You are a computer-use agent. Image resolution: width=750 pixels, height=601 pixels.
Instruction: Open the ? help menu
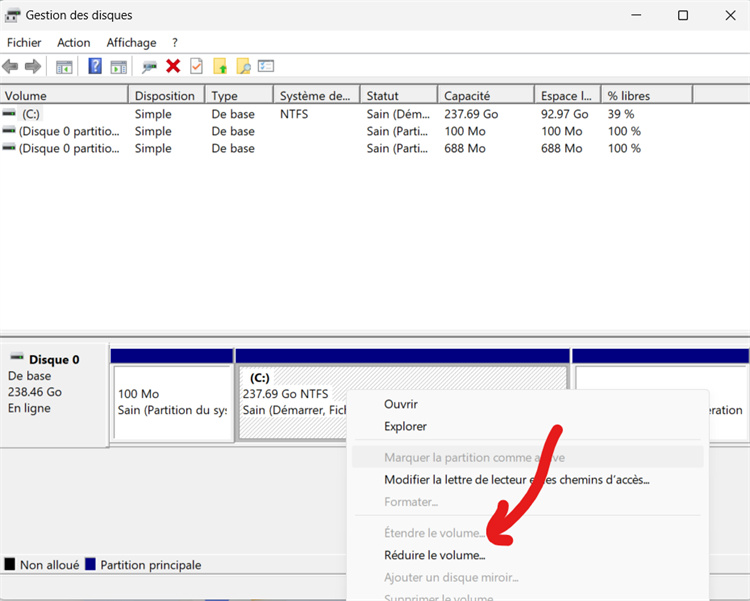pyautogui.click(x=175, y=43)
